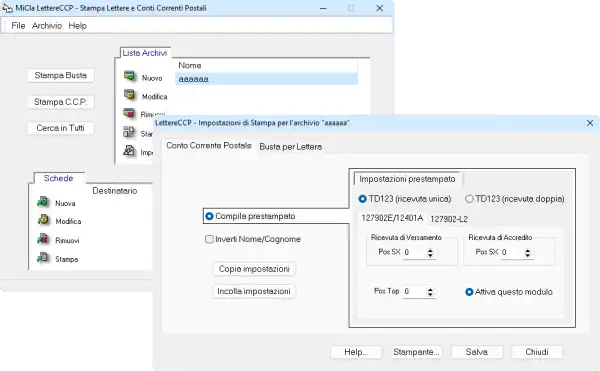
Task: Select the 'aaaaaa' archive row
Action: point(266,79)
